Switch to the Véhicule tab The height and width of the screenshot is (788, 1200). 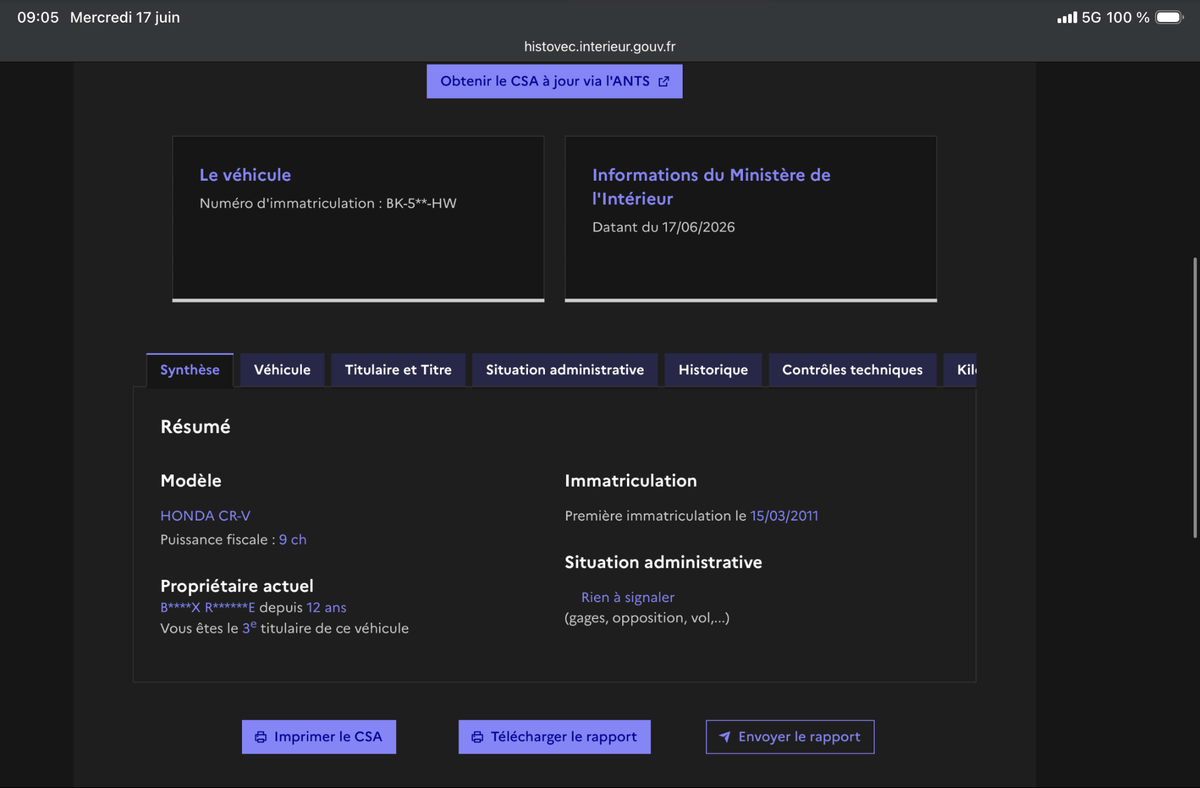click(x=282, y=370)
